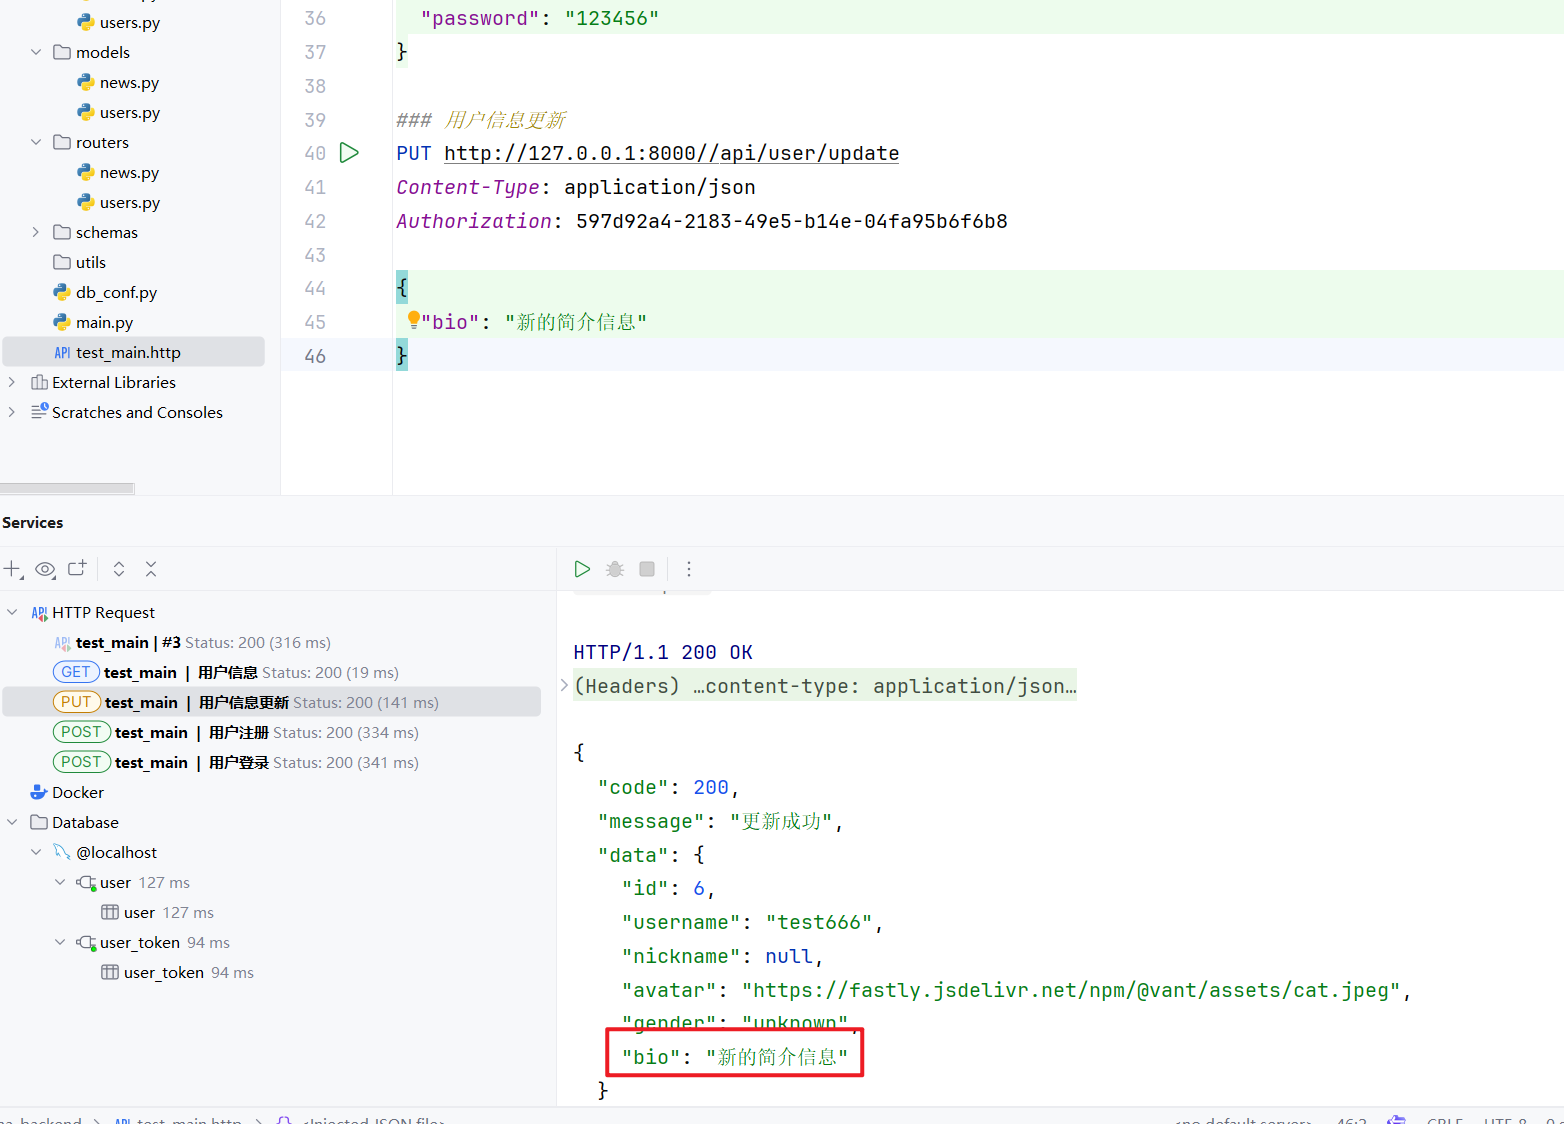Open main.py in project tree
Viewport: 1564px width, 1124px height.
104,322
